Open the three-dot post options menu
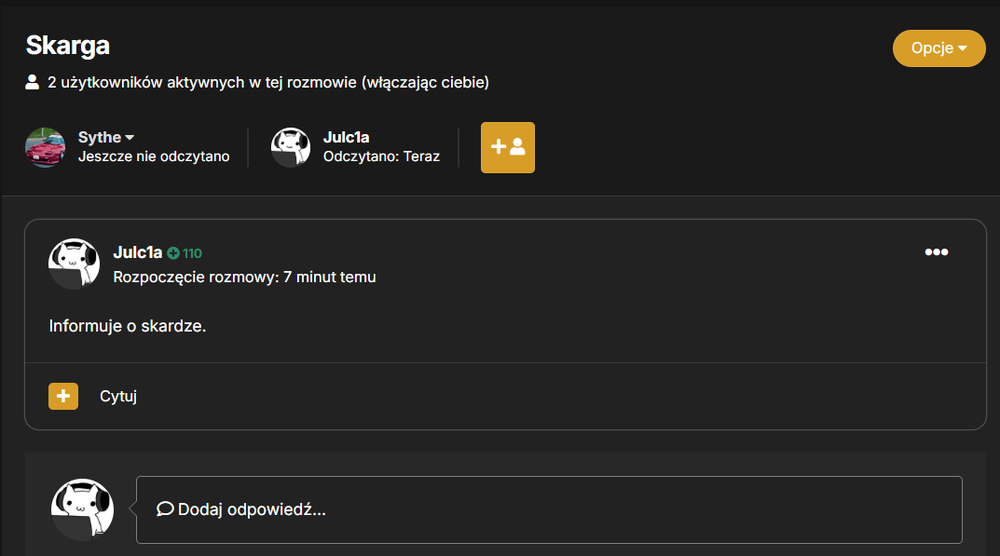The height and width of the screenshot is (556, 1000). point(936,252)
